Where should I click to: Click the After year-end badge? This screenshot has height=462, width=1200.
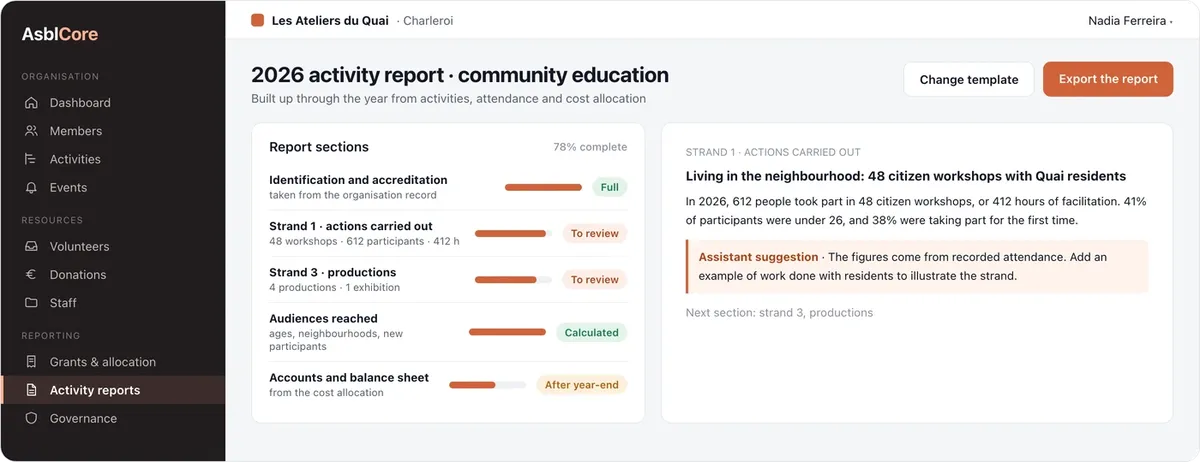tap(581, 384)
